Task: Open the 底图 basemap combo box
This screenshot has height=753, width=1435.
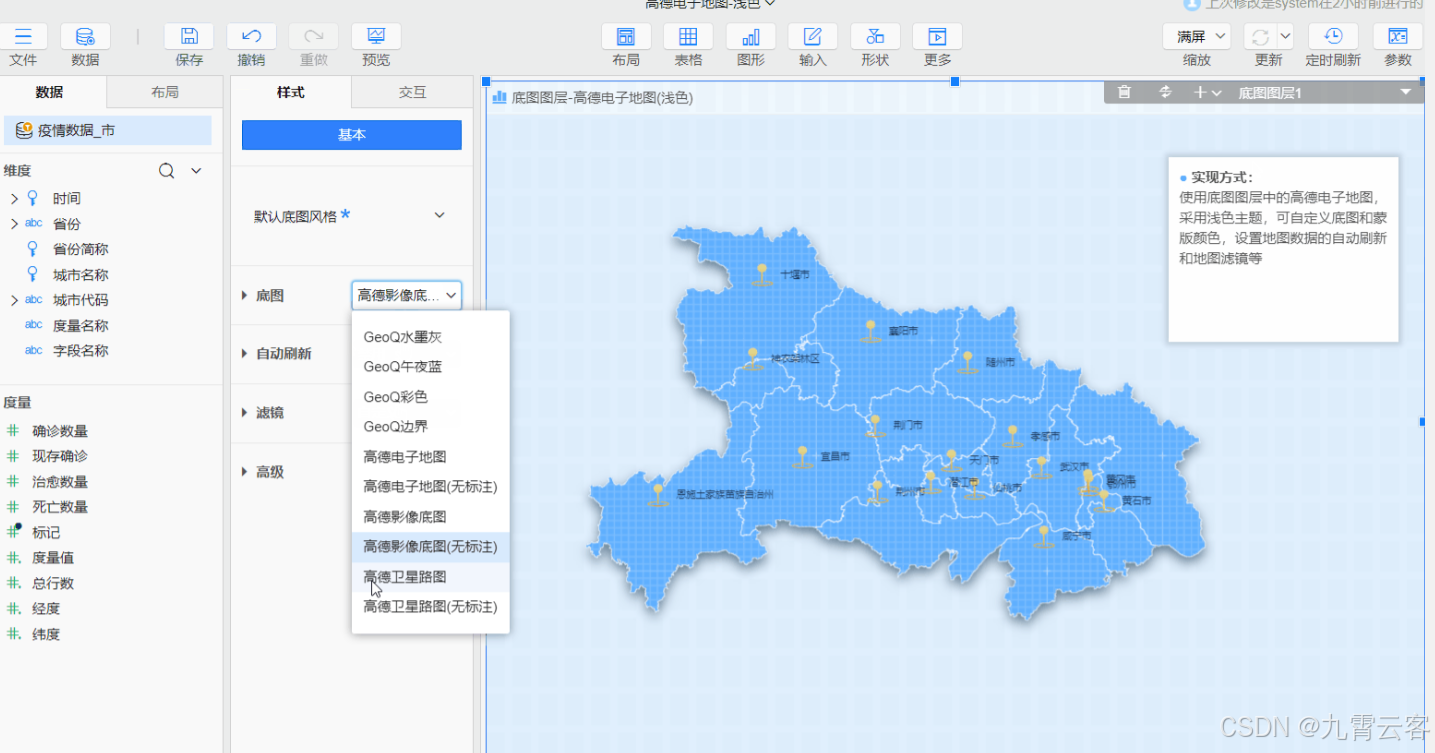Action: 406,295
